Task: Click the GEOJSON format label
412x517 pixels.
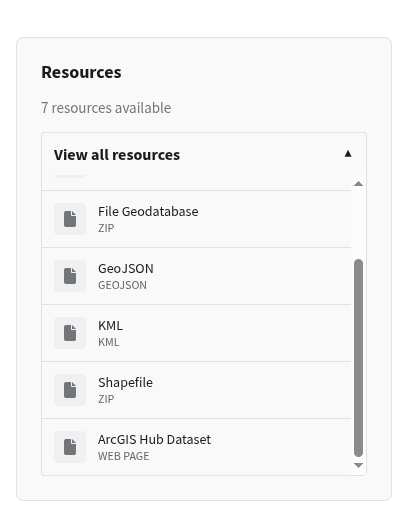Action: pyautogui.click(x=122, y=285)
